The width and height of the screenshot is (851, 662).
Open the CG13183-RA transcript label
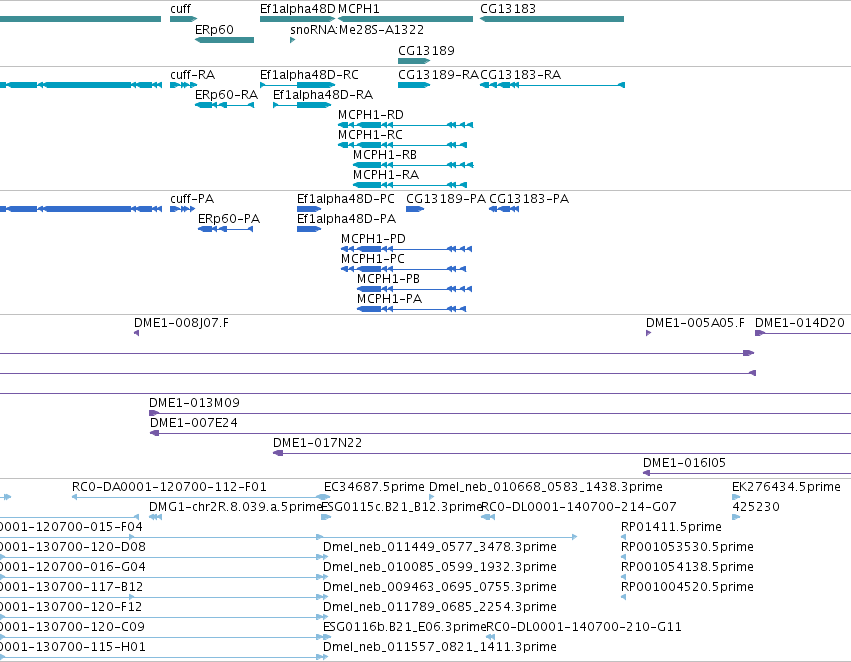coord(520,75)
